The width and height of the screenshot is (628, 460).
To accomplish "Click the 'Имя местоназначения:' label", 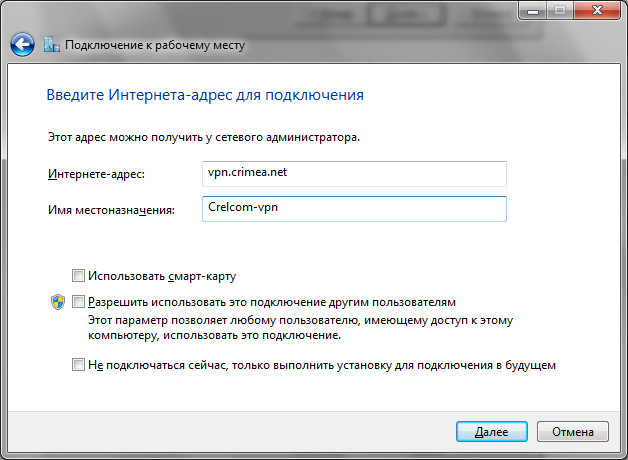I will point(111,210).
